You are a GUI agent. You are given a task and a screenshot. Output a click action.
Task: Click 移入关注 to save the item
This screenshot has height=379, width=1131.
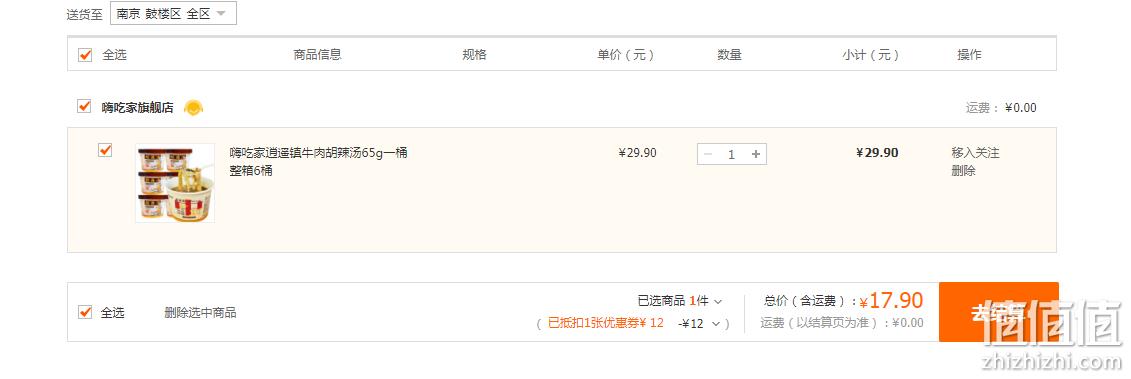click(x=975, y=153)
